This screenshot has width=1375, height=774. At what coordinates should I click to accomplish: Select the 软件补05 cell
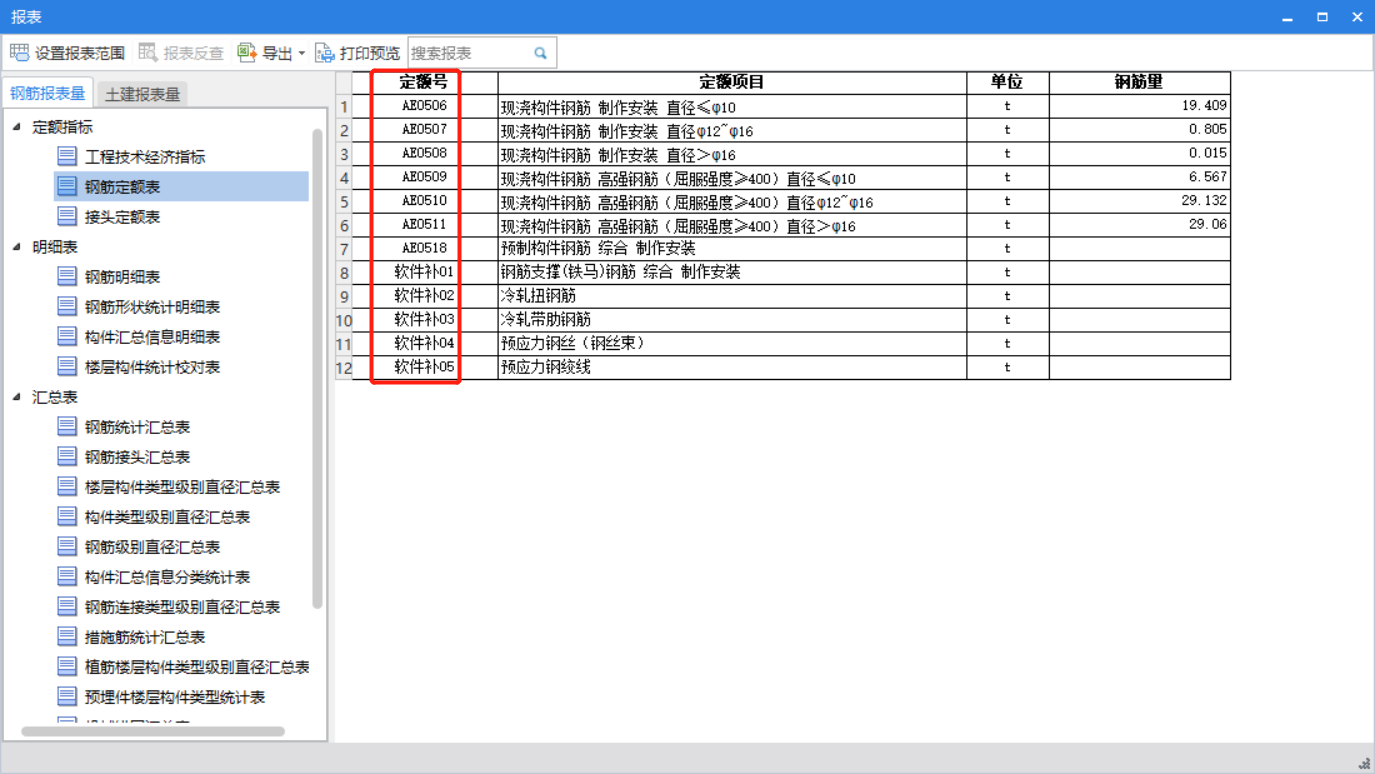click(x=424, y=367)
